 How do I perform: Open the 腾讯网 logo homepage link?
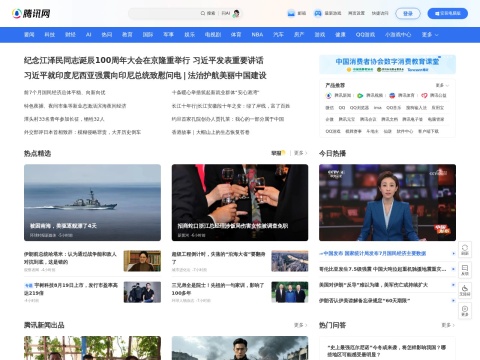(x=31, y=13)
